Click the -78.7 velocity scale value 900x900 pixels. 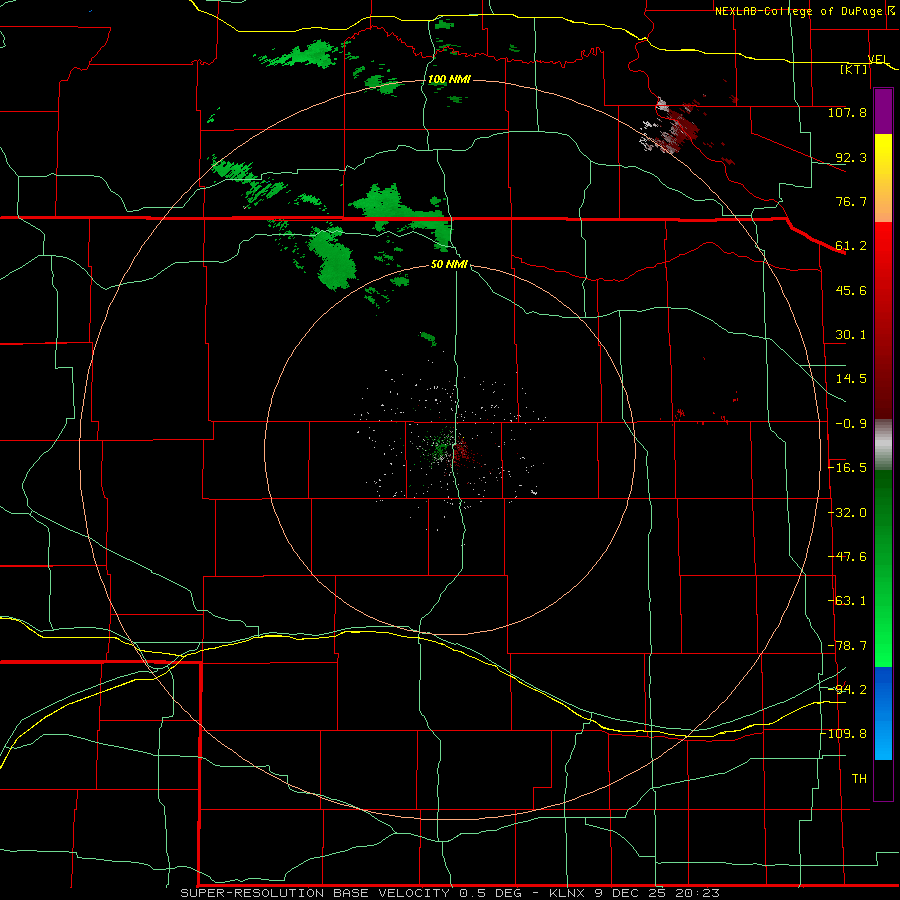tap(847, 646)
